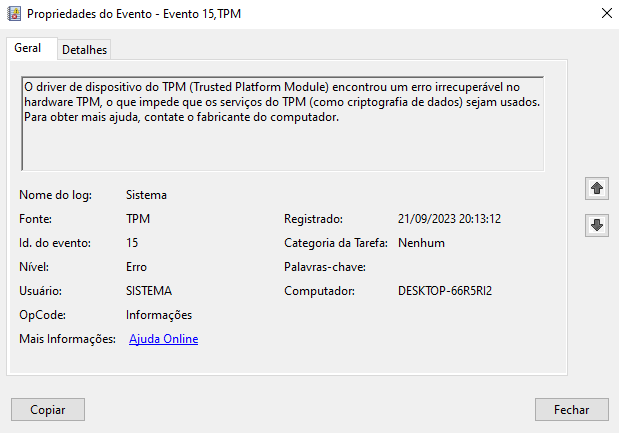The image size is (619, 433).
Task: Select the Fonte value TPM
Action: coord(138,219)
